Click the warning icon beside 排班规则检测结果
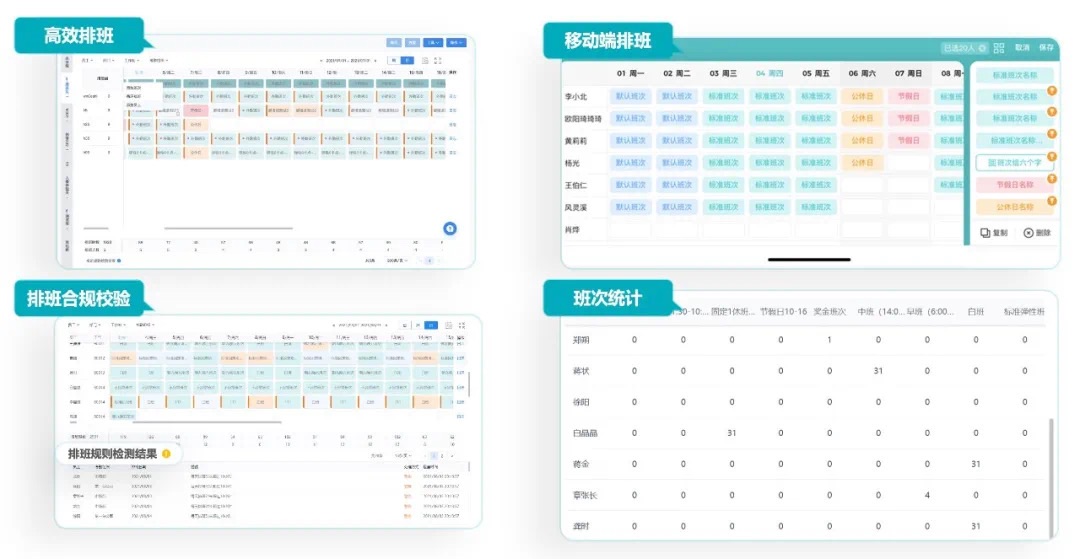The height and width of the screenshot is (559, 1080). coord(166,454)
